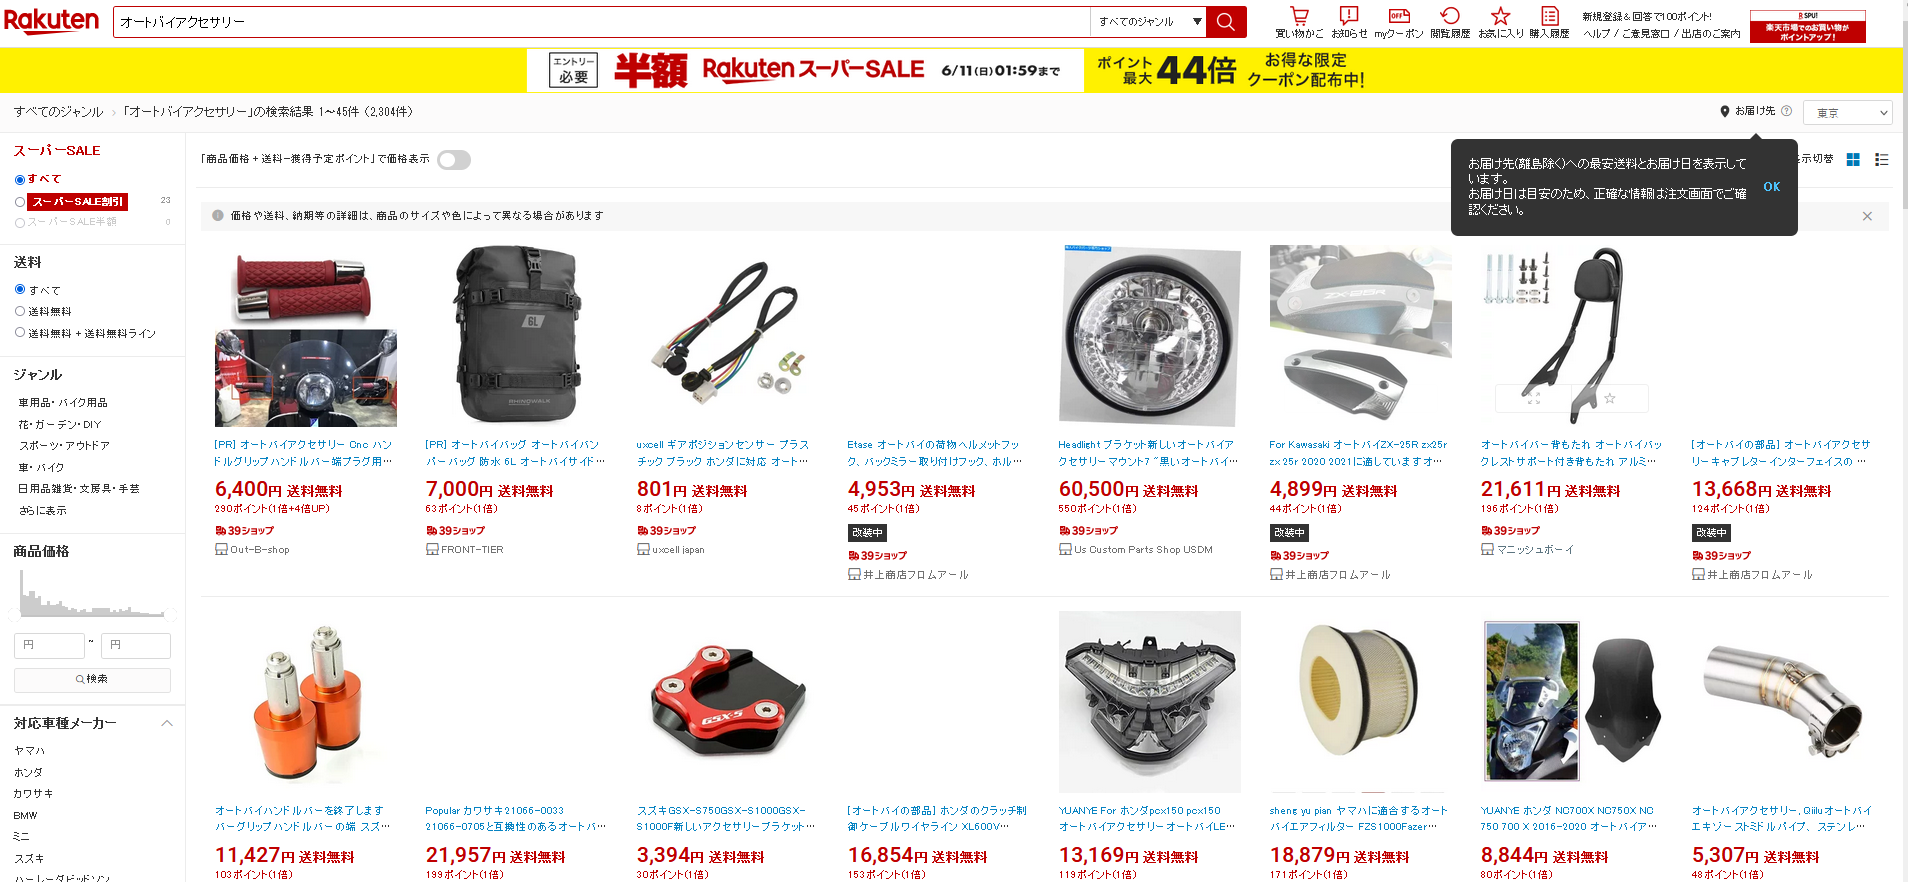Image resolution: width=1908 pixels, height=882 pixels.
Task: Open the notifications (お知らせ) icon
Action: pyautogui.click(x=1349, y=16)
